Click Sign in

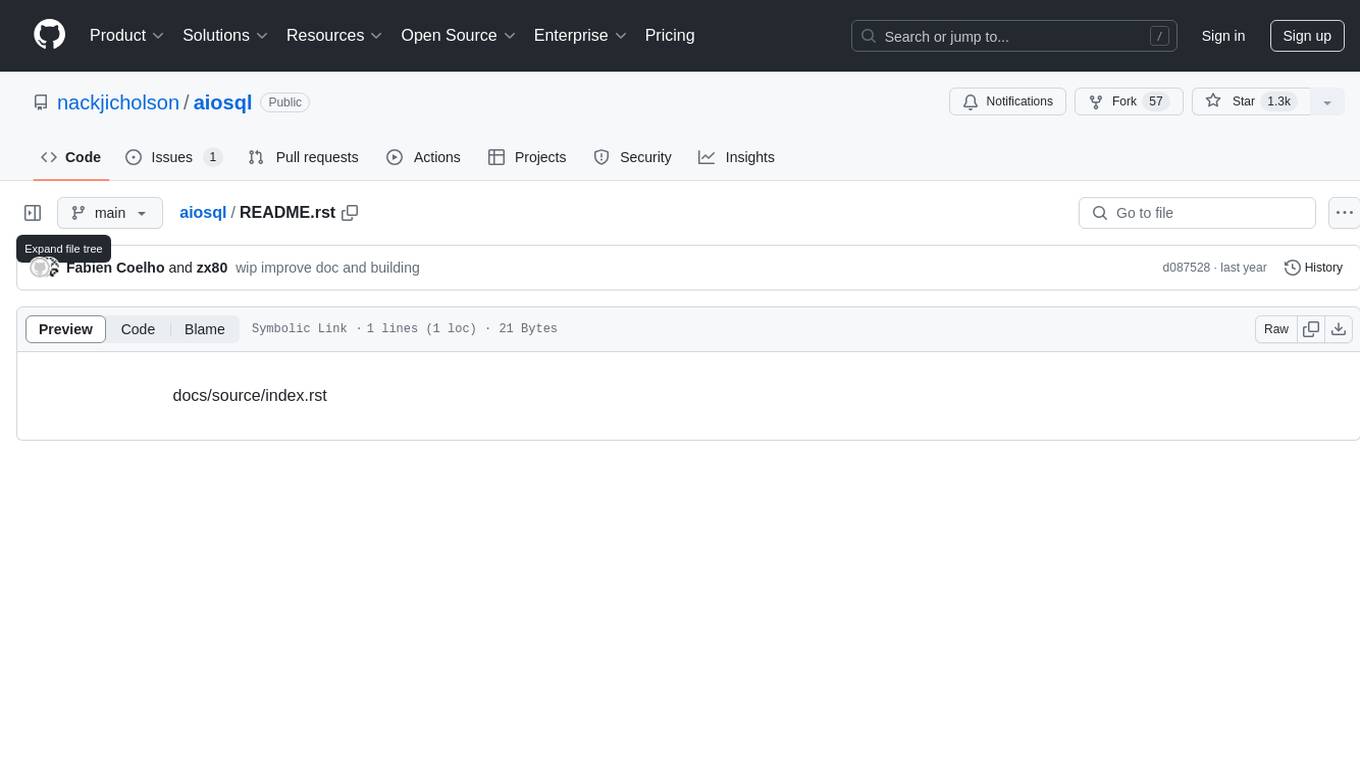coord(1223,36)
